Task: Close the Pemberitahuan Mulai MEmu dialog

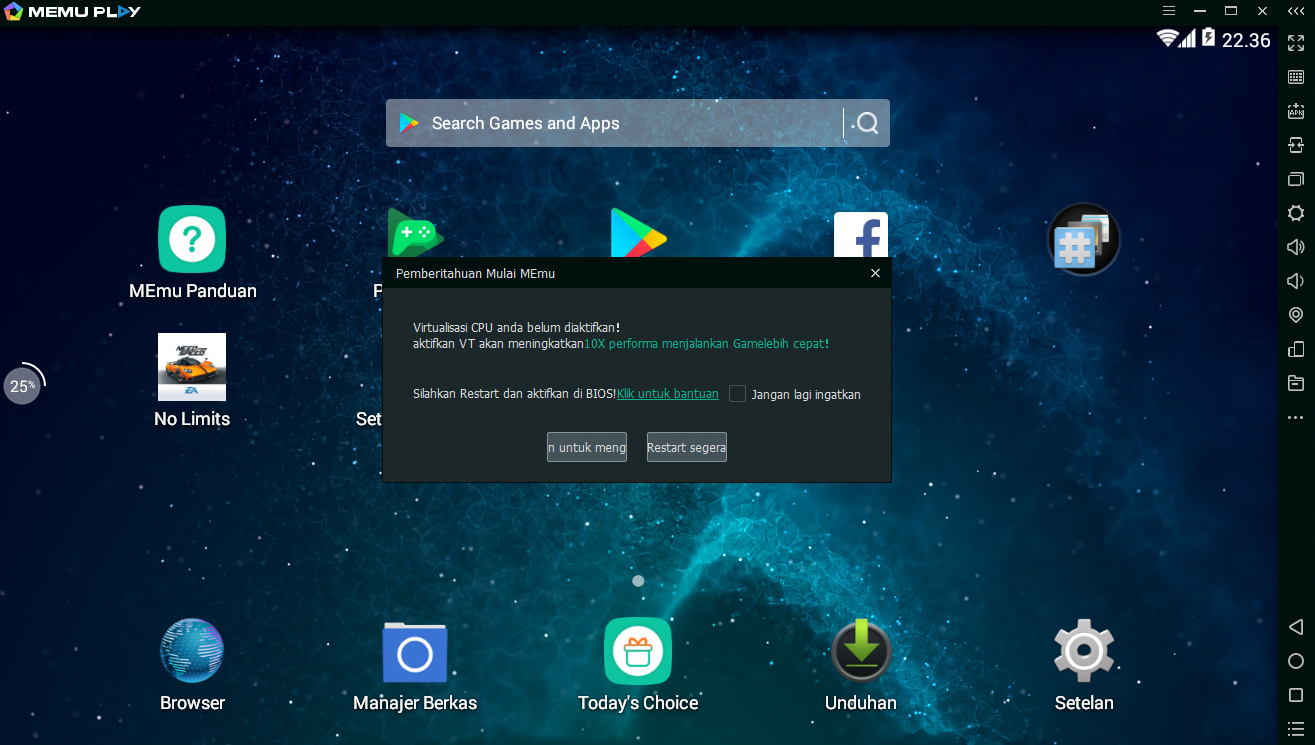Action: pyautogui.click(x=875, y=273)
